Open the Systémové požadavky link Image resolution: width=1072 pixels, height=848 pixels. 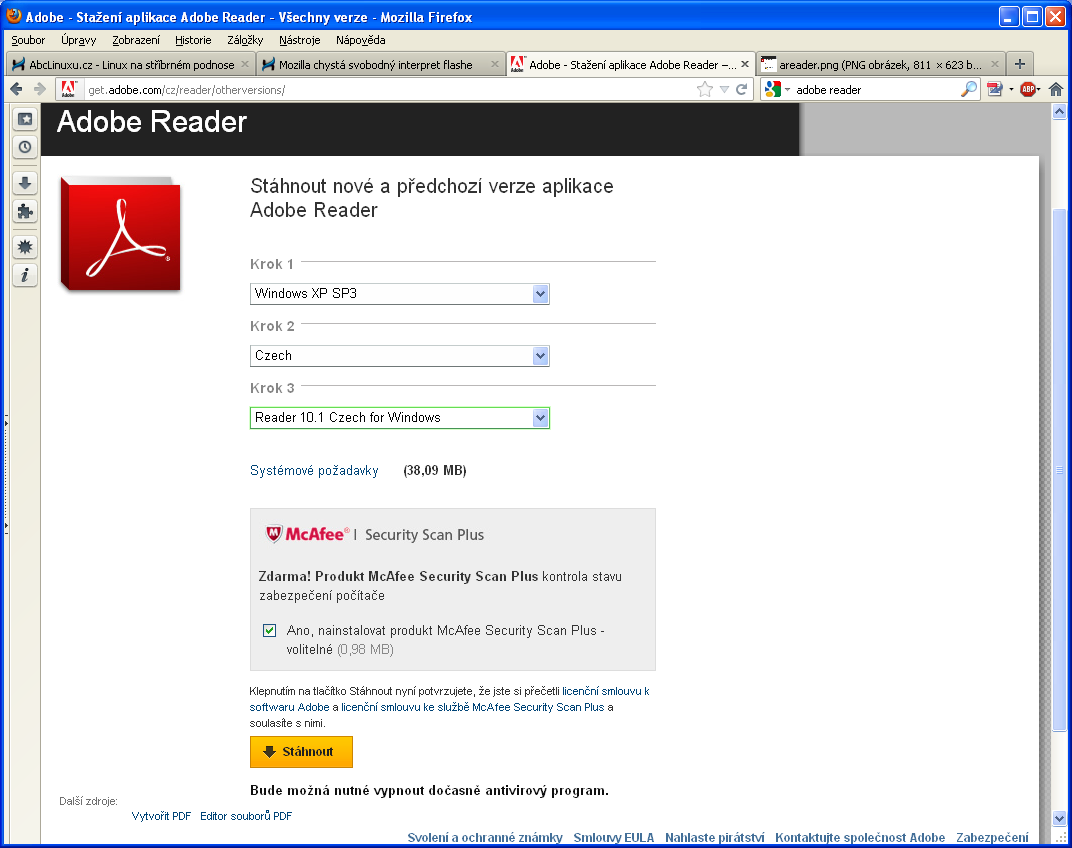click(314, 471)
